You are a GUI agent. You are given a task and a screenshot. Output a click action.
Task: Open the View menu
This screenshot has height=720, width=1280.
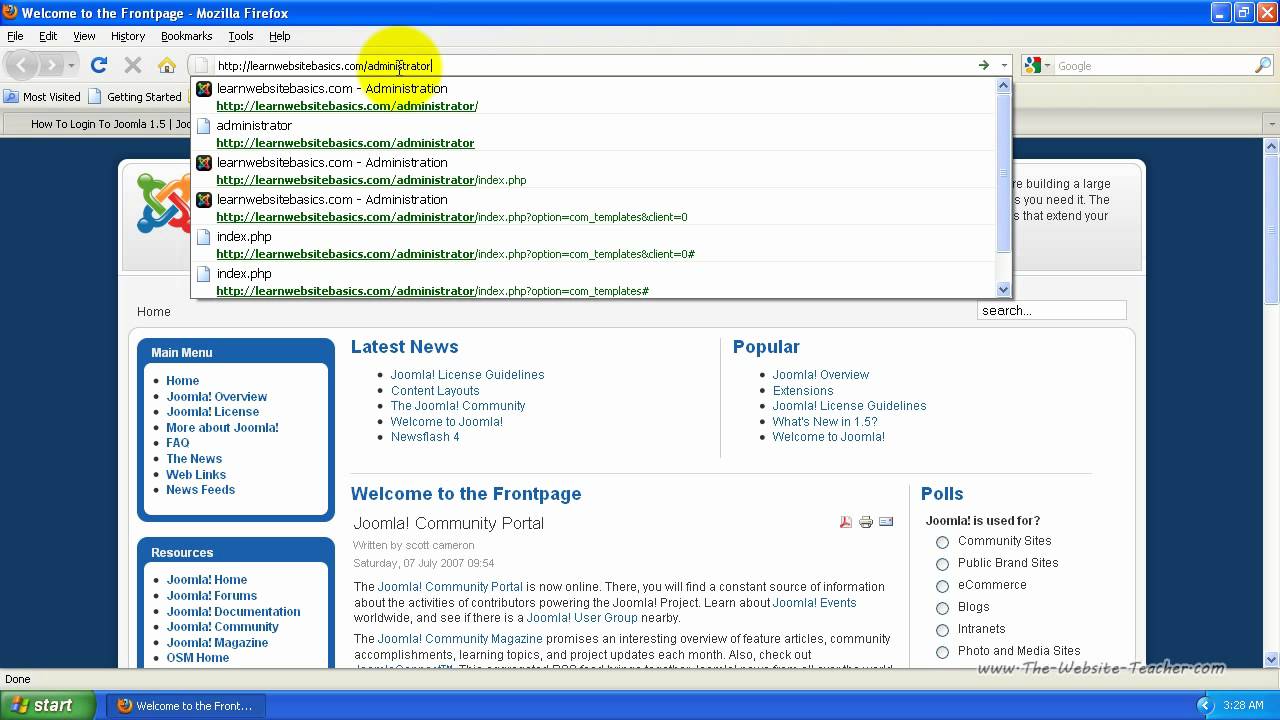coord(84,36)
